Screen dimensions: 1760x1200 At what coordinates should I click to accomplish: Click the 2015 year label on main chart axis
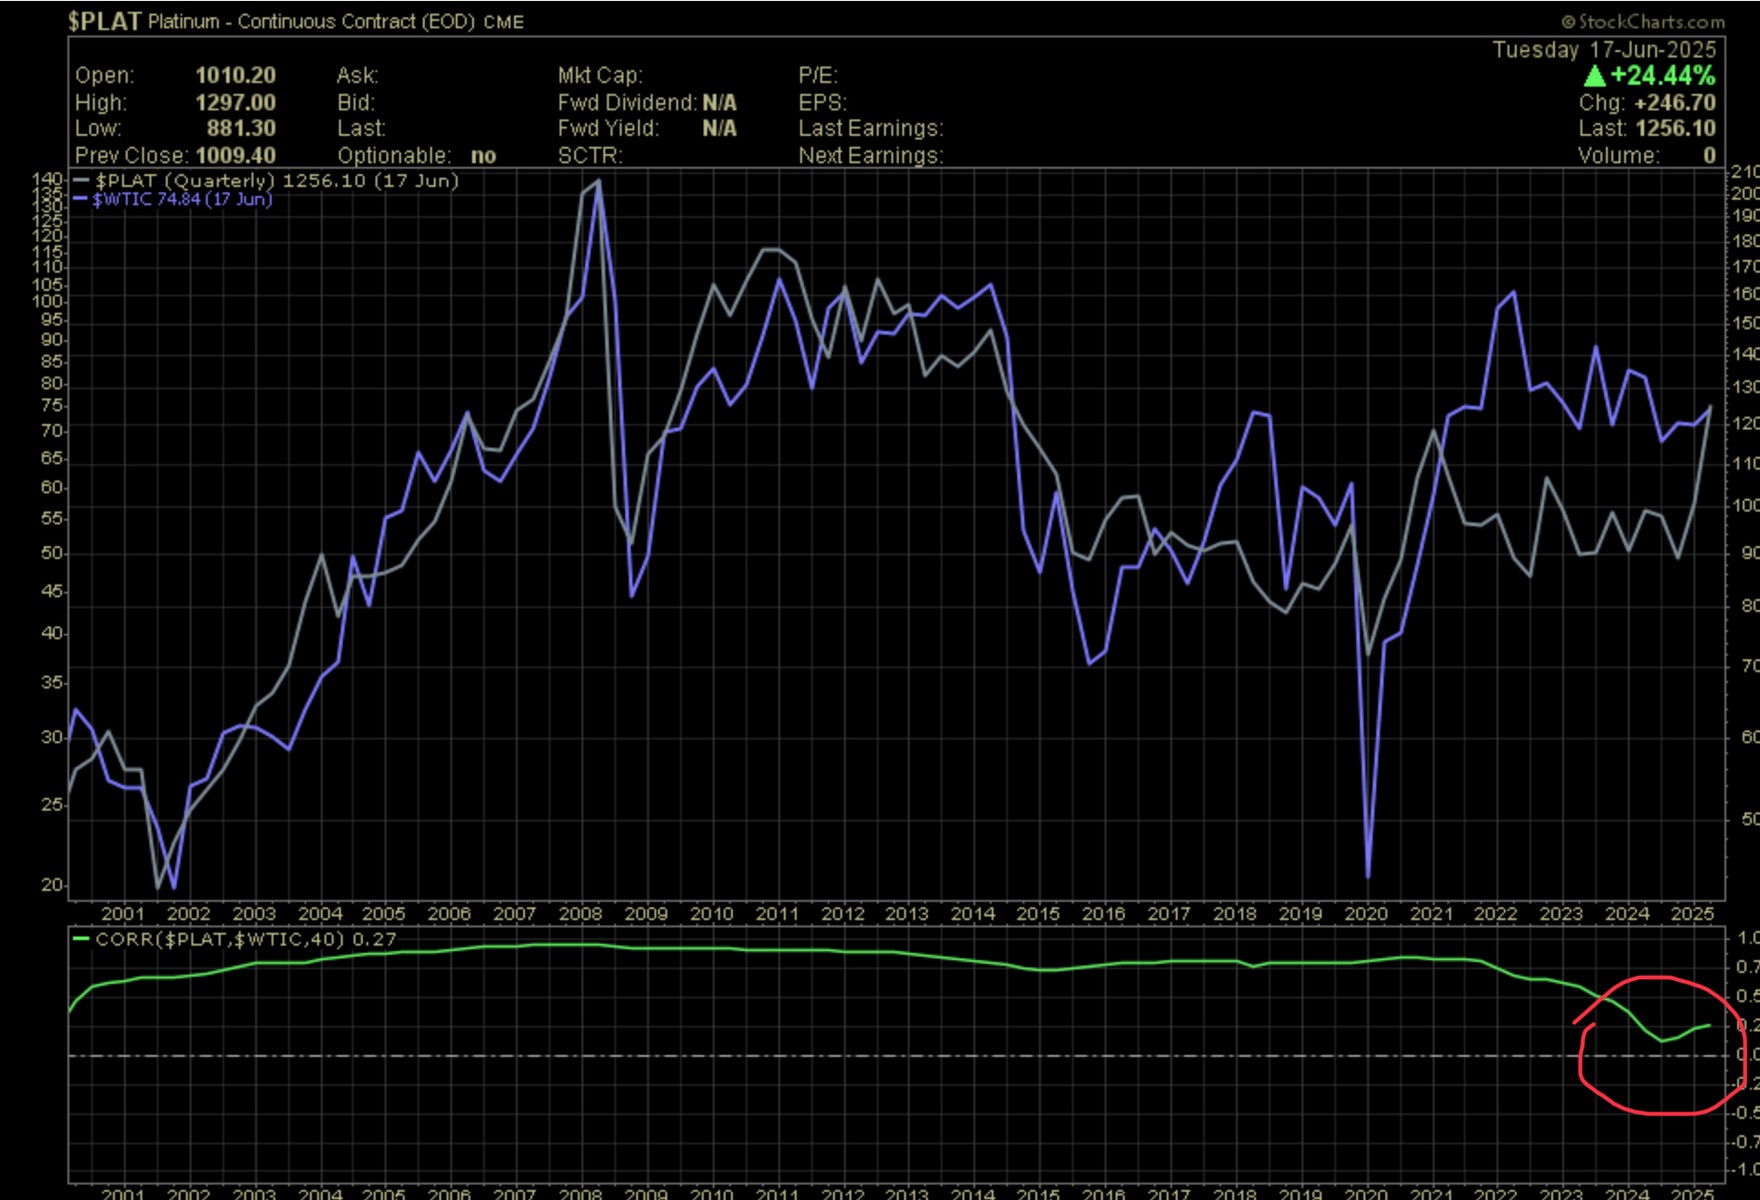(x=1038, y=913)
